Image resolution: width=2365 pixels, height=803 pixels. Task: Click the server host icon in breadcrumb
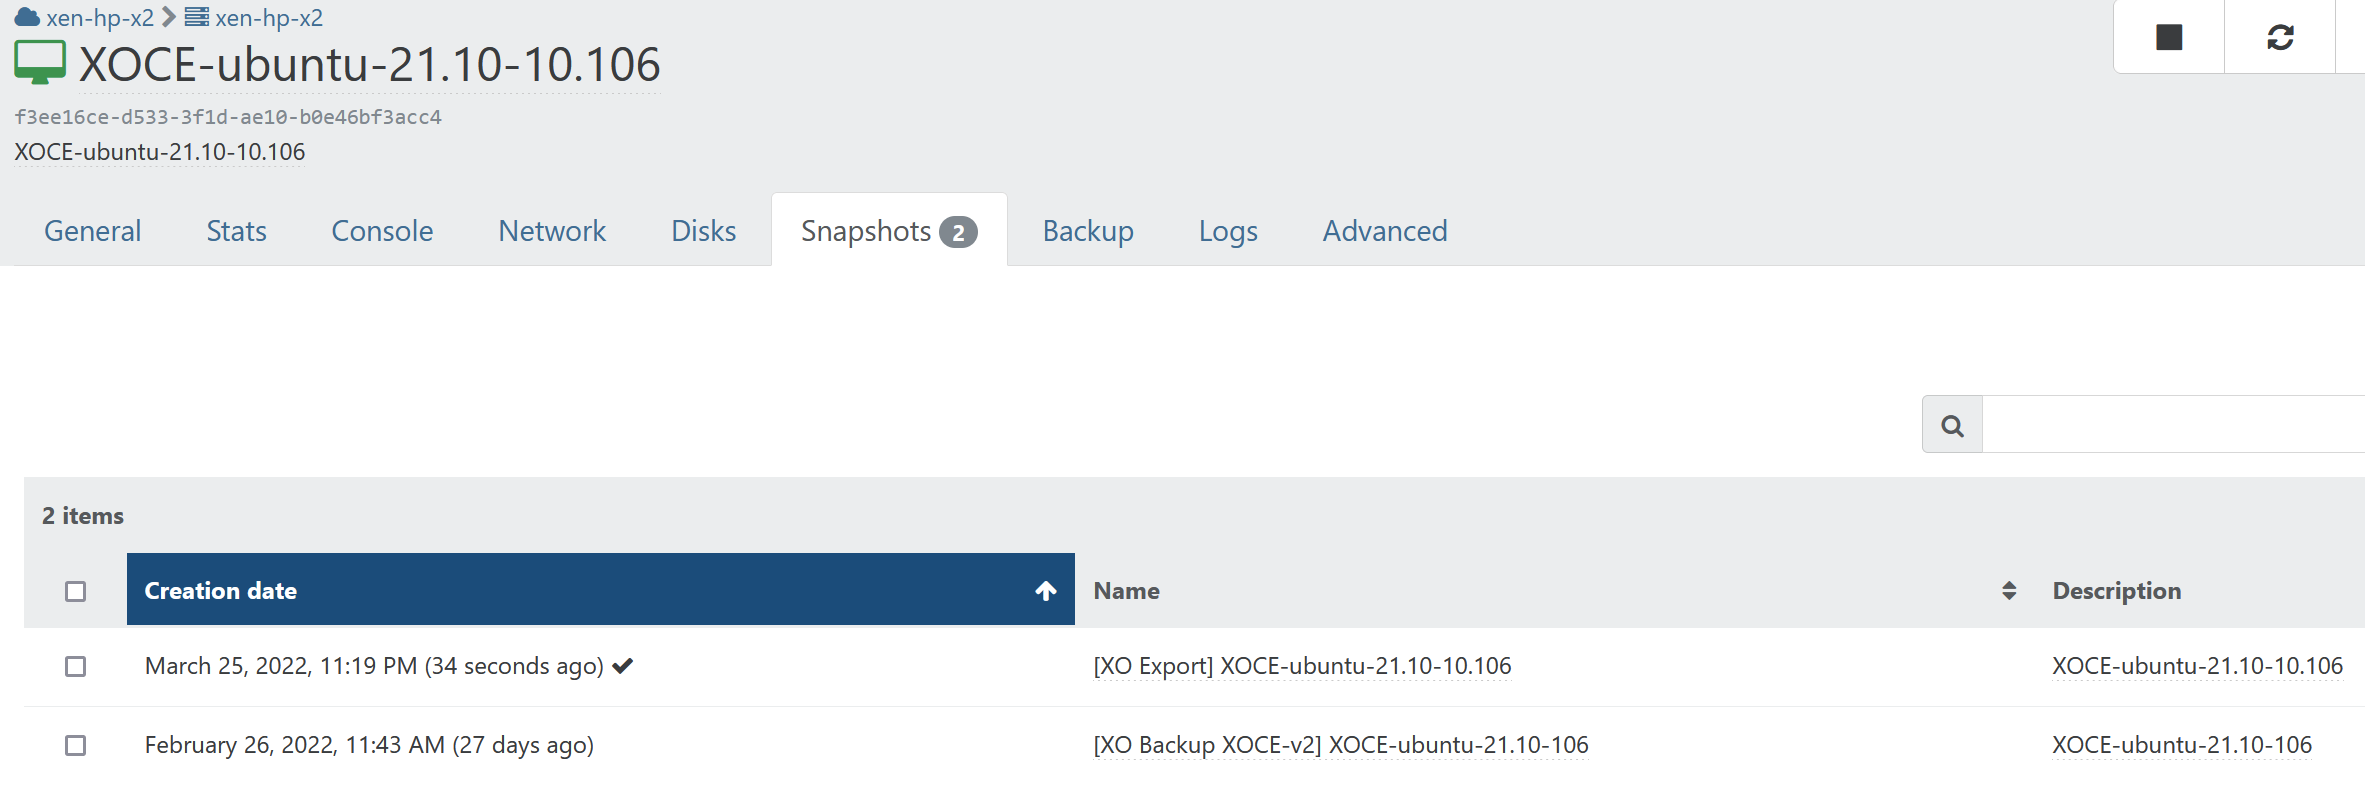tap(197, 17)
